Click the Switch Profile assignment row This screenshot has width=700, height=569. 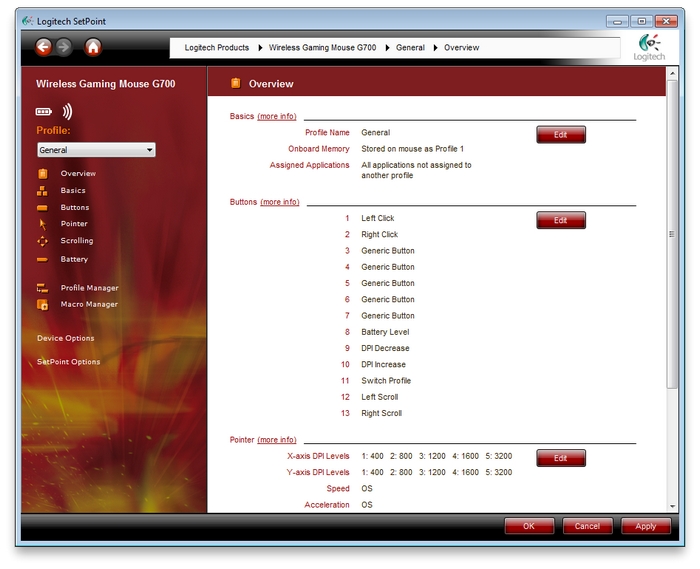(386, 381)
